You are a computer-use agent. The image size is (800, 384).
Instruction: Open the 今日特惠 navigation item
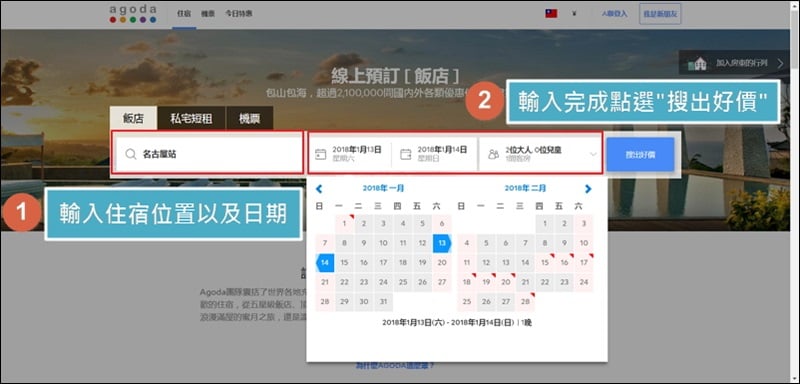238,14
